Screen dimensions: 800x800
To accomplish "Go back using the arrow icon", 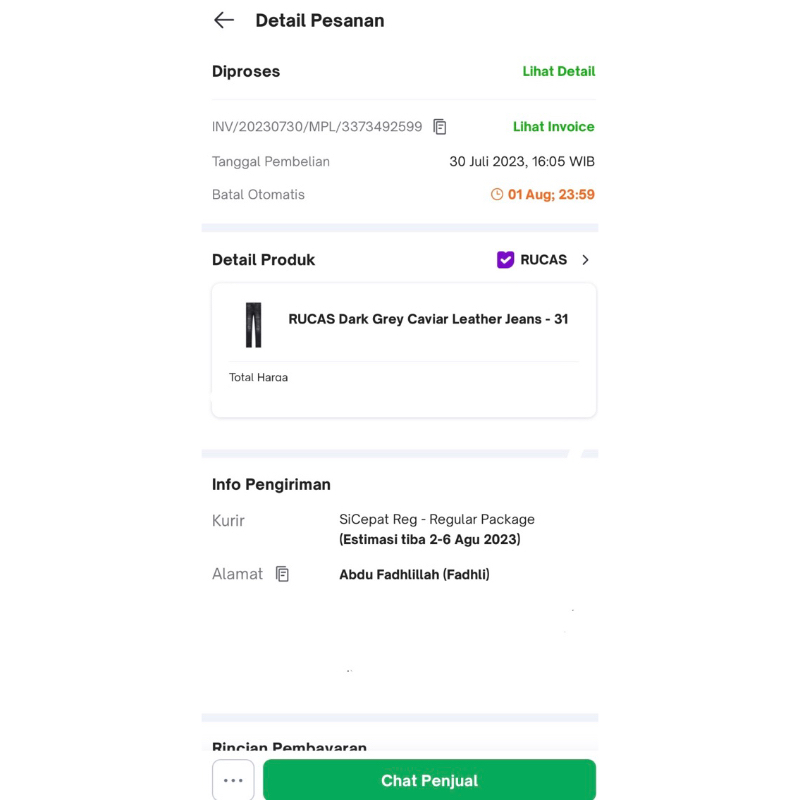I will (x=224, y=20).
